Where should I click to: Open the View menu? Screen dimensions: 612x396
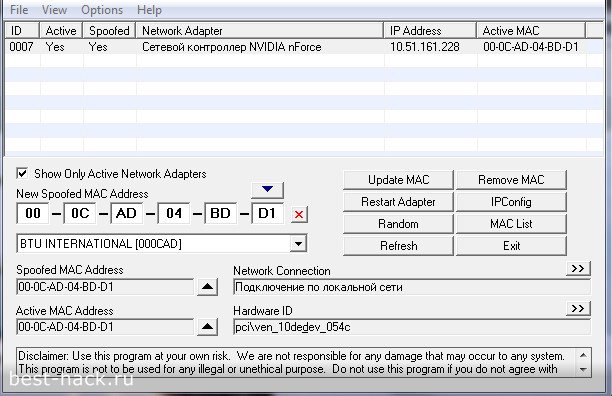(54, 10)
